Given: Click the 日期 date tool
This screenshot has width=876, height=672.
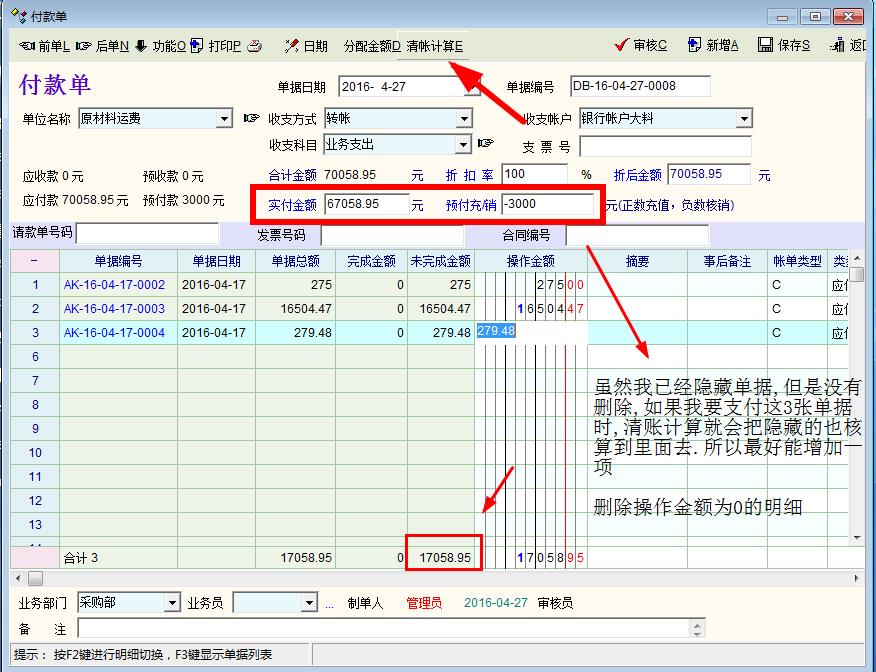Looking at the screenshot, I should coord(306,46).
